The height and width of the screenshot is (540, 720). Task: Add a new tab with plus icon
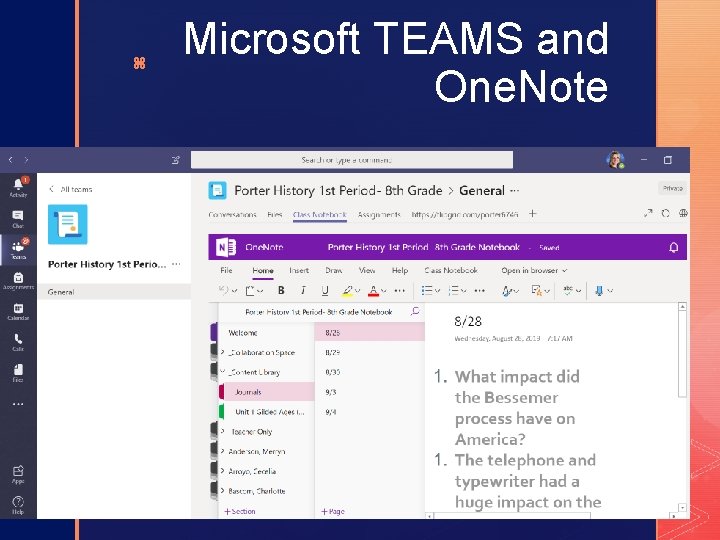[x=533, y=214]
